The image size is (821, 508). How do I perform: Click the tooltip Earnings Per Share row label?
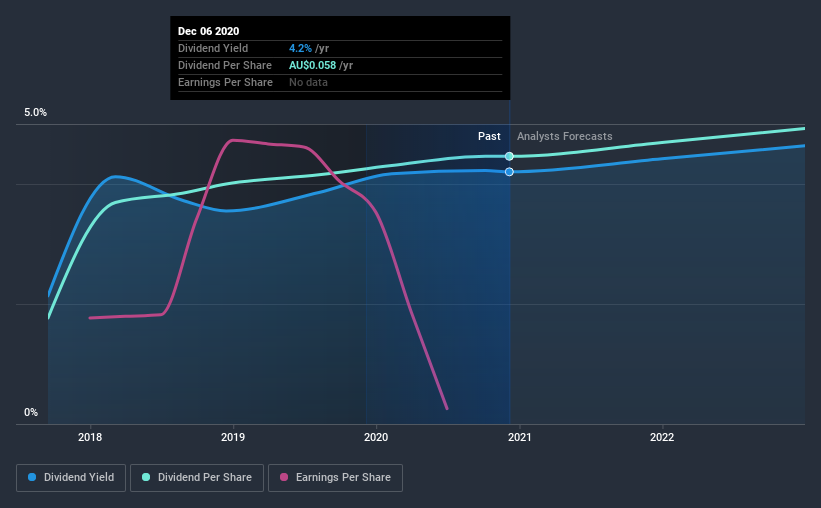225,82
